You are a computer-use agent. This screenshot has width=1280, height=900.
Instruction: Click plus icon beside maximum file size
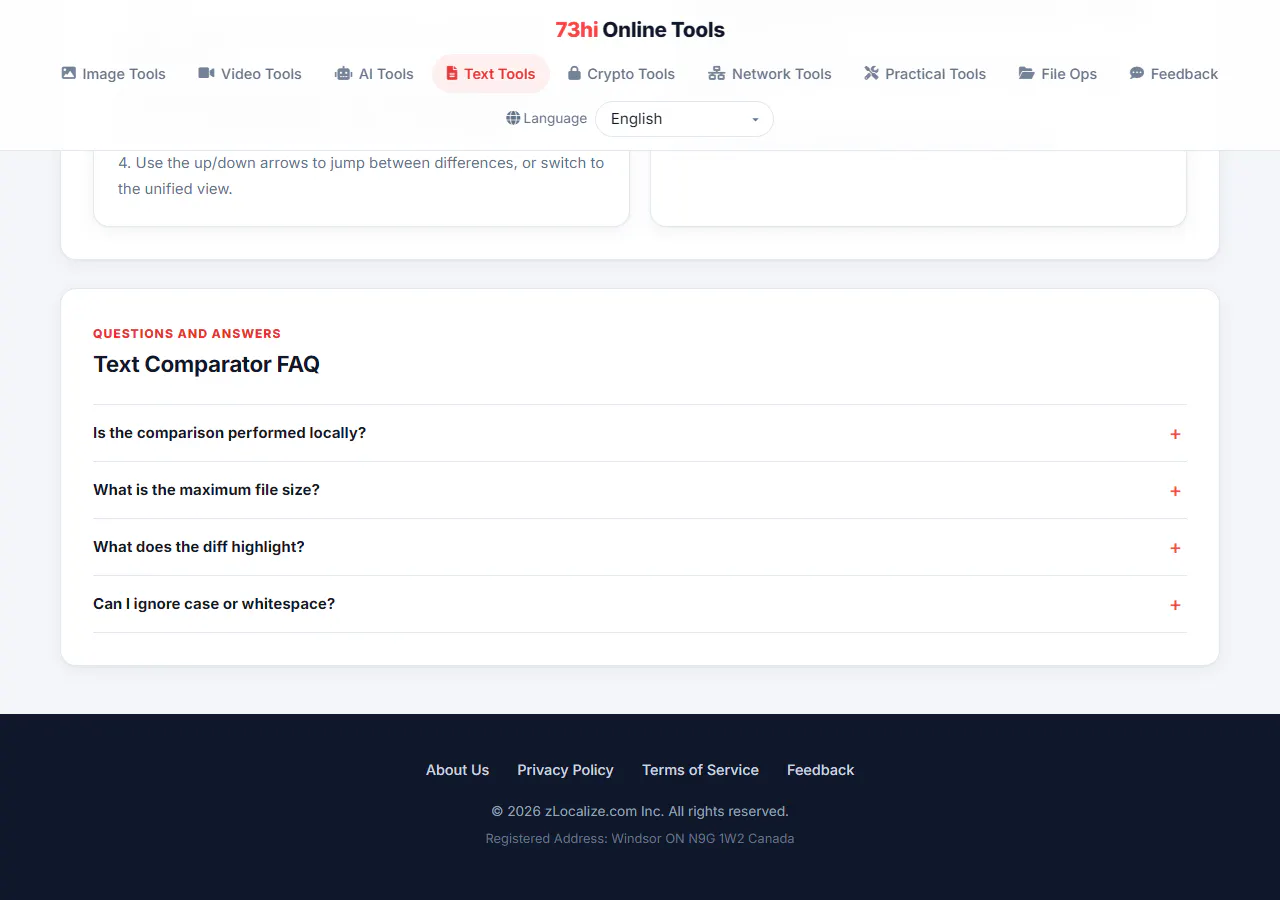tap(1175, 491)
